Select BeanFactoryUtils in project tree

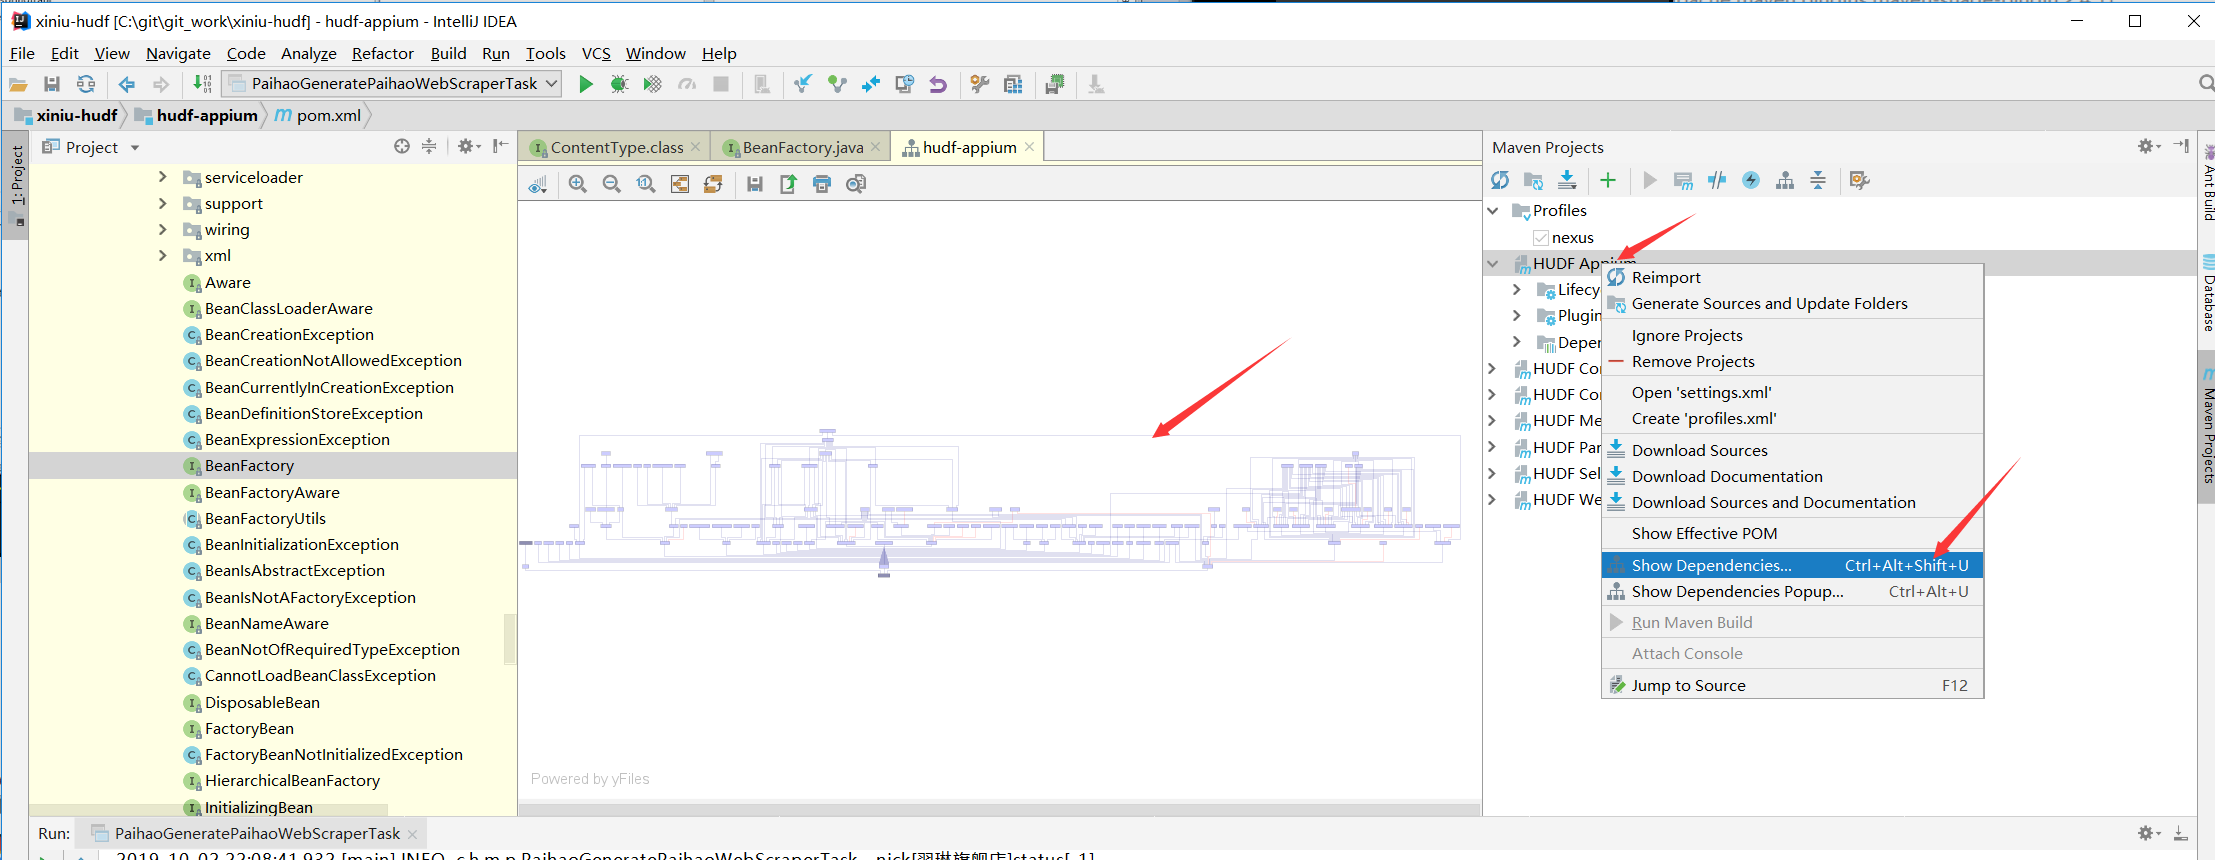(x=265, y=519)
